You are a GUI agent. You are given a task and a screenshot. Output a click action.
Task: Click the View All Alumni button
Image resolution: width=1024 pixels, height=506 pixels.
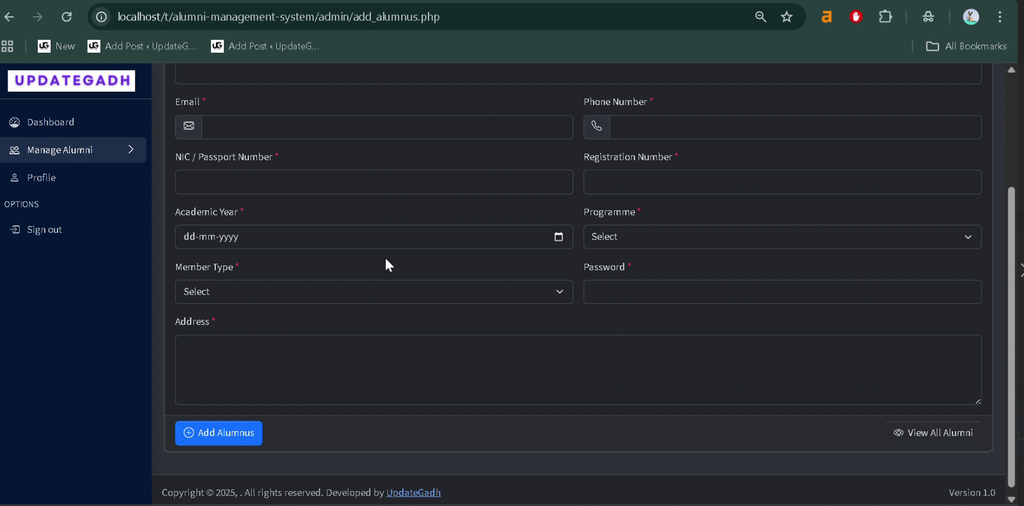click(x=933, y=433)
